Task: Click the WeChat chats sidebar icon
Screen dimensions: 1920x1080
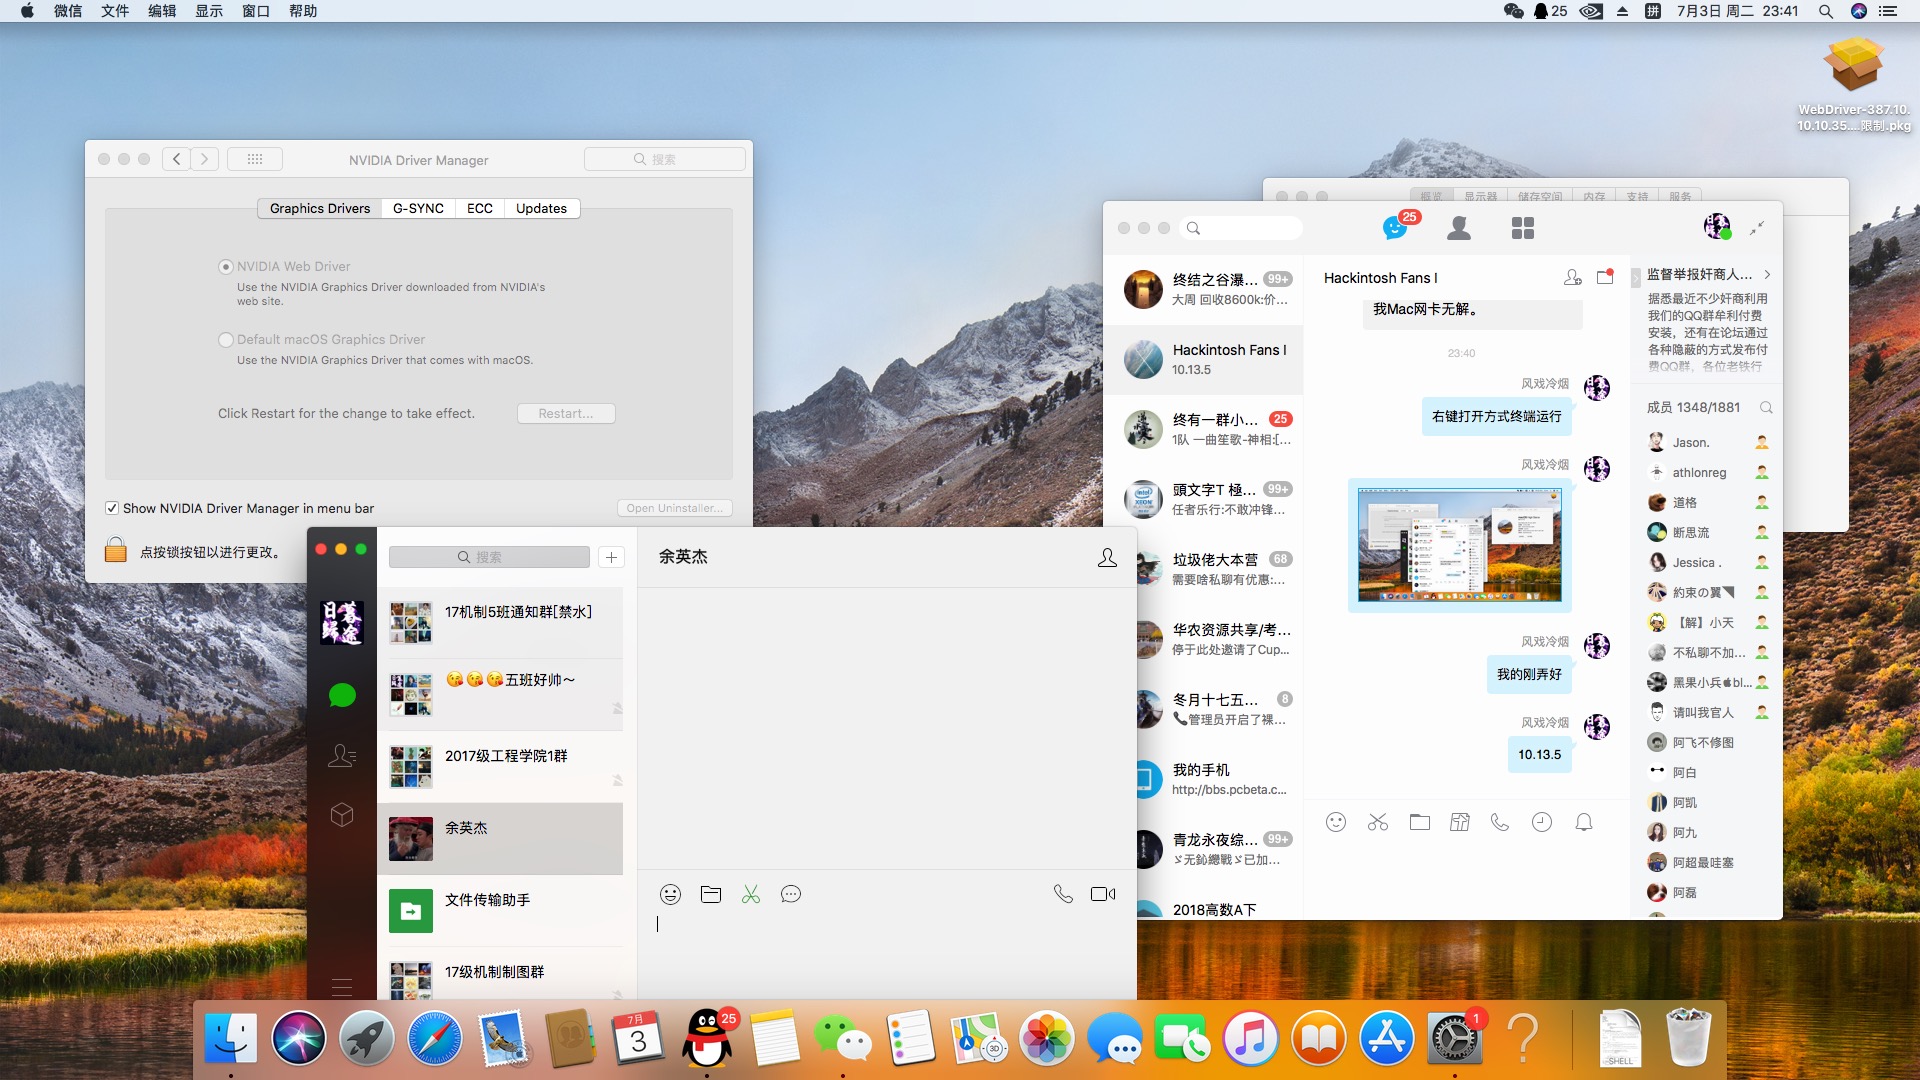Action: pyautogui.click(x=342, y=695)
